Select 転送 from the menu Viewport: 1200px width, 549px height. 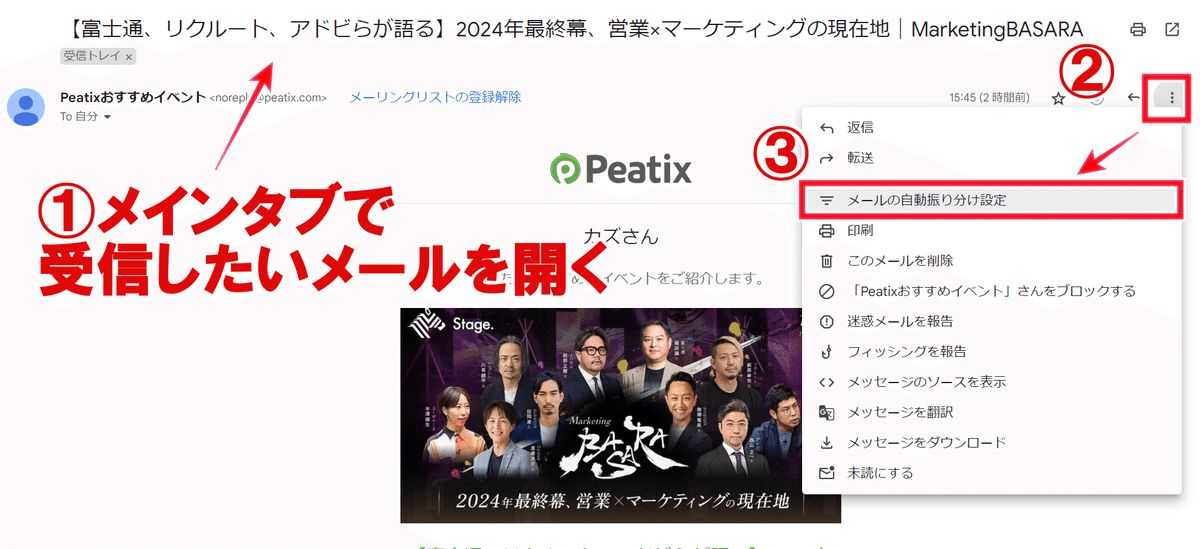click(x=991, y=158)
